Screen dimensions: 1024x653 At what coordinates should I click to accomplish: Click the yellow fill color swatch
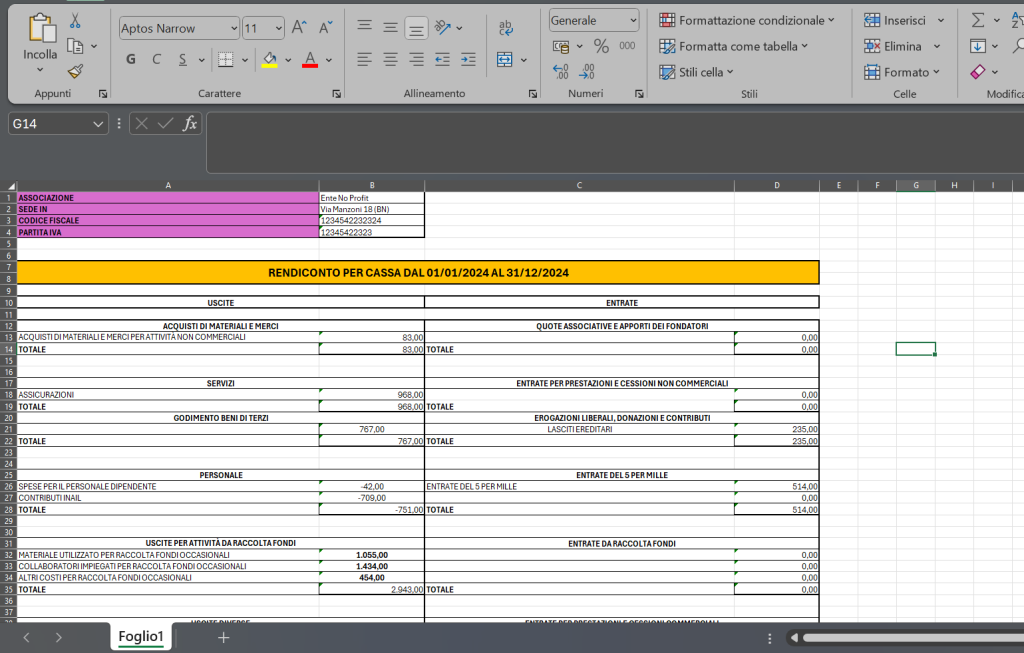[269, 60]
